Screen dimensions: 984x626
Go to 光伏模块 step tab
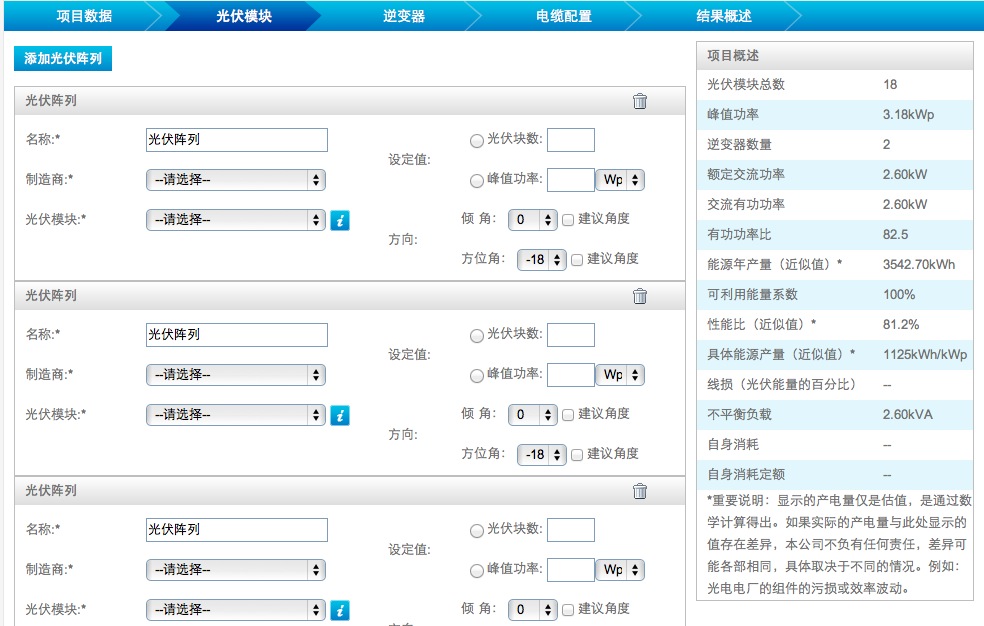243,16
